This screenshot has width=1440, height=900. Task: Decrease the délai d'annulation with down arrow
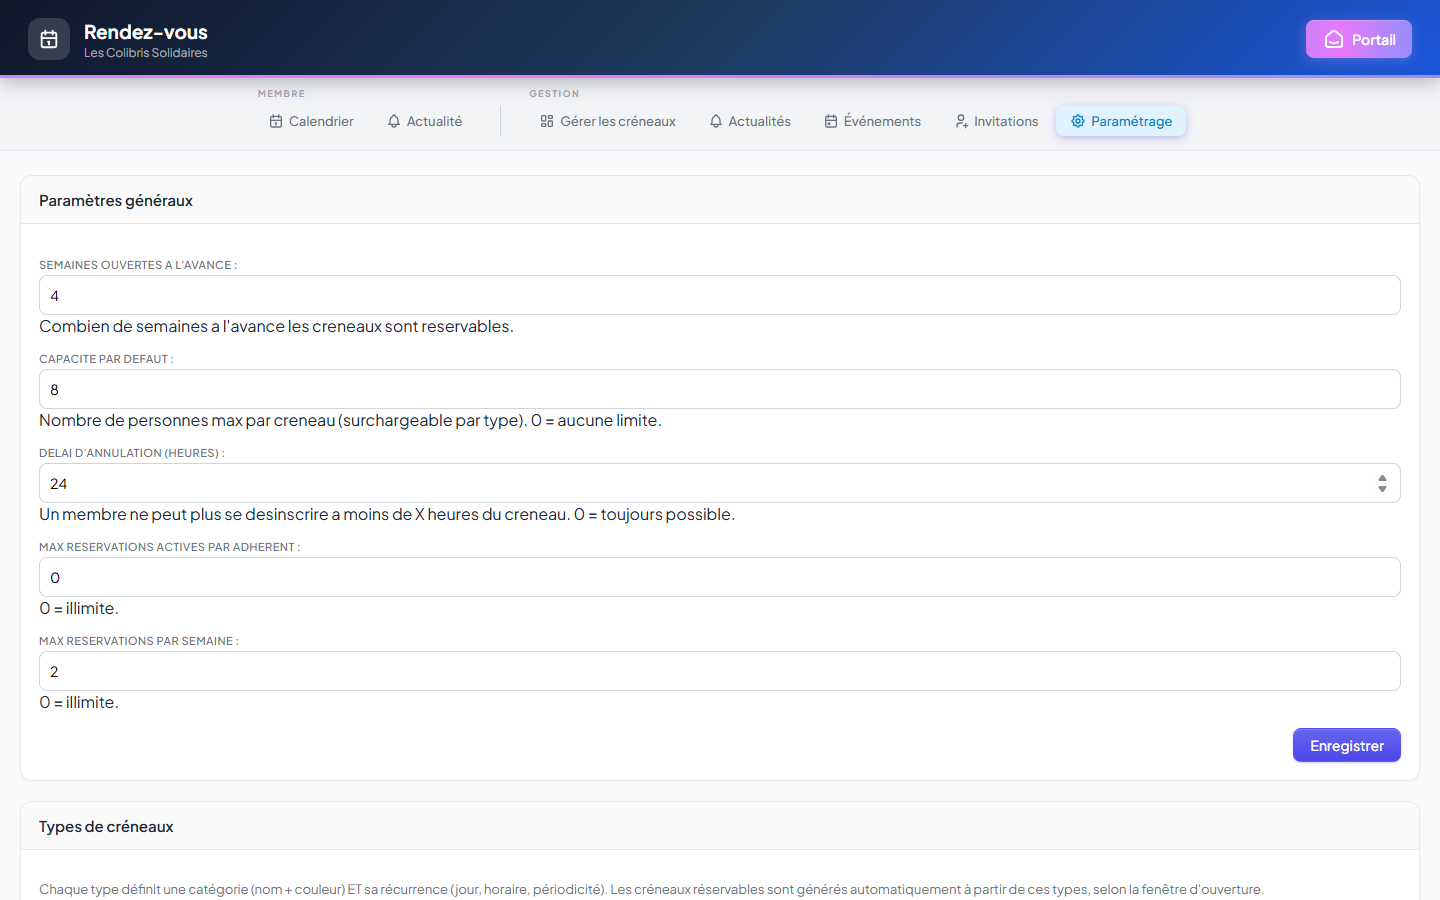pos(1382,489)
